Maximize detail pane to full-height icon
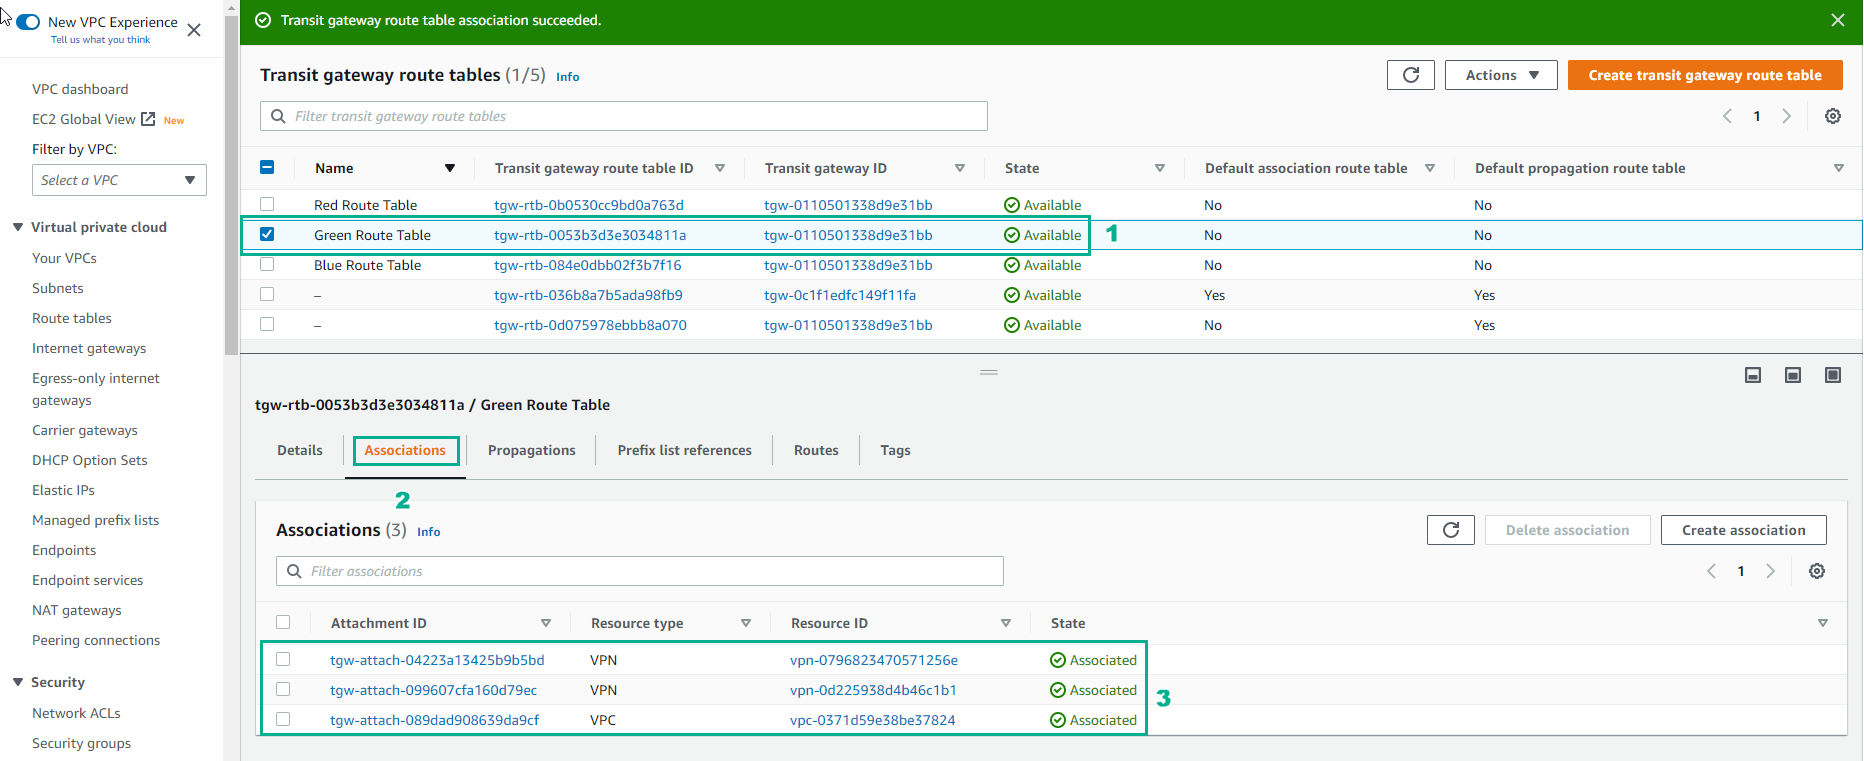Image resolution: width=1864 pixels, height=761 pixels. point(1833,375)
